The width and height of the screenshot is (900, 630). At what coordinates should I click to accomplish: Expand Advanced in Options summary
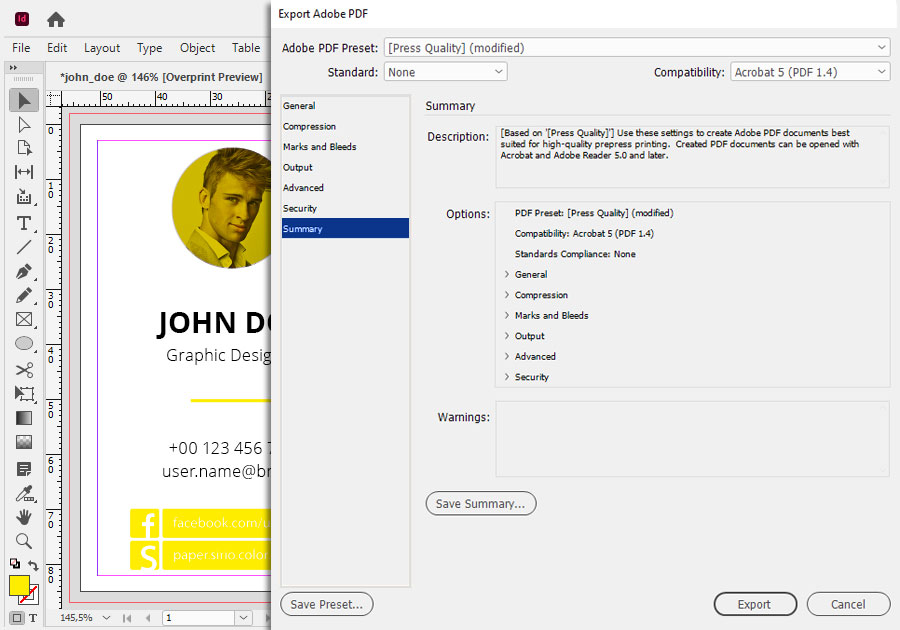[507, 356]
